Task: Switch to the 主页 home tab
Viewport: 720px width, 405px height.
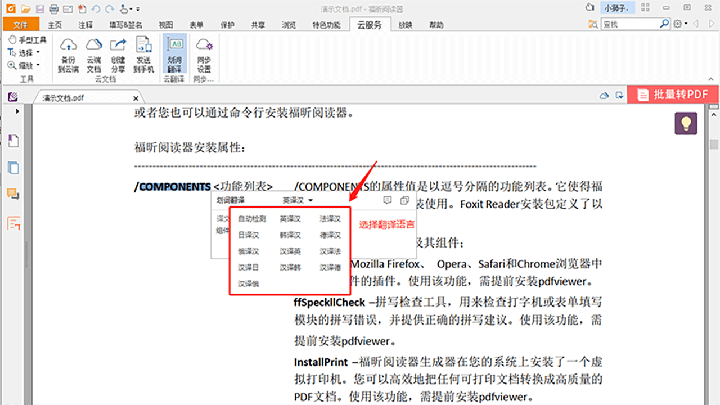Action: click(x=55, y=25)
